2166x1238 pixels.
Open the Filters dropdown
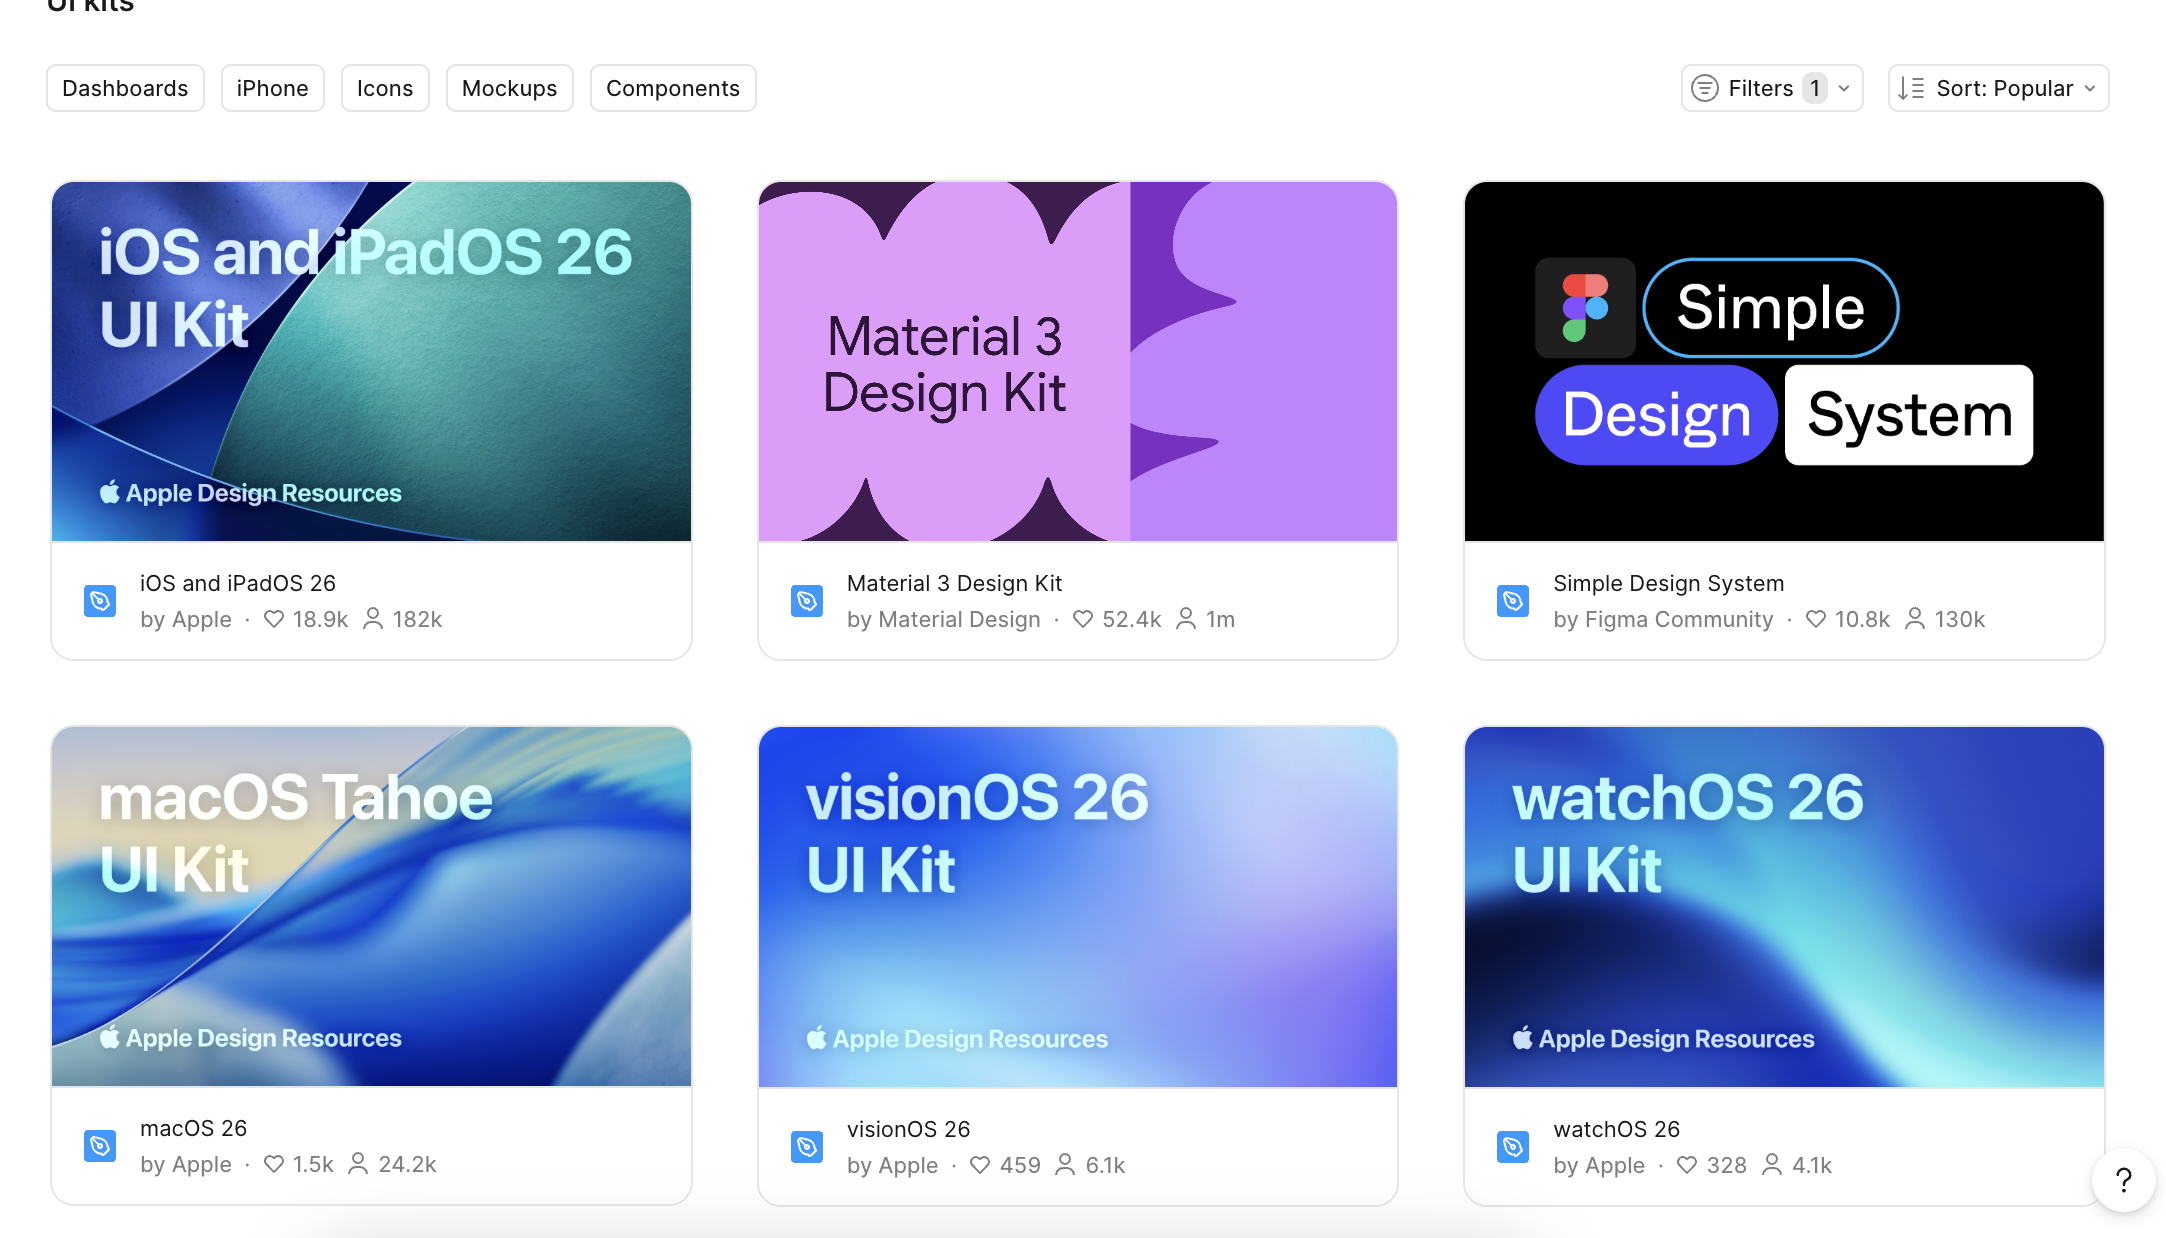1760,88
